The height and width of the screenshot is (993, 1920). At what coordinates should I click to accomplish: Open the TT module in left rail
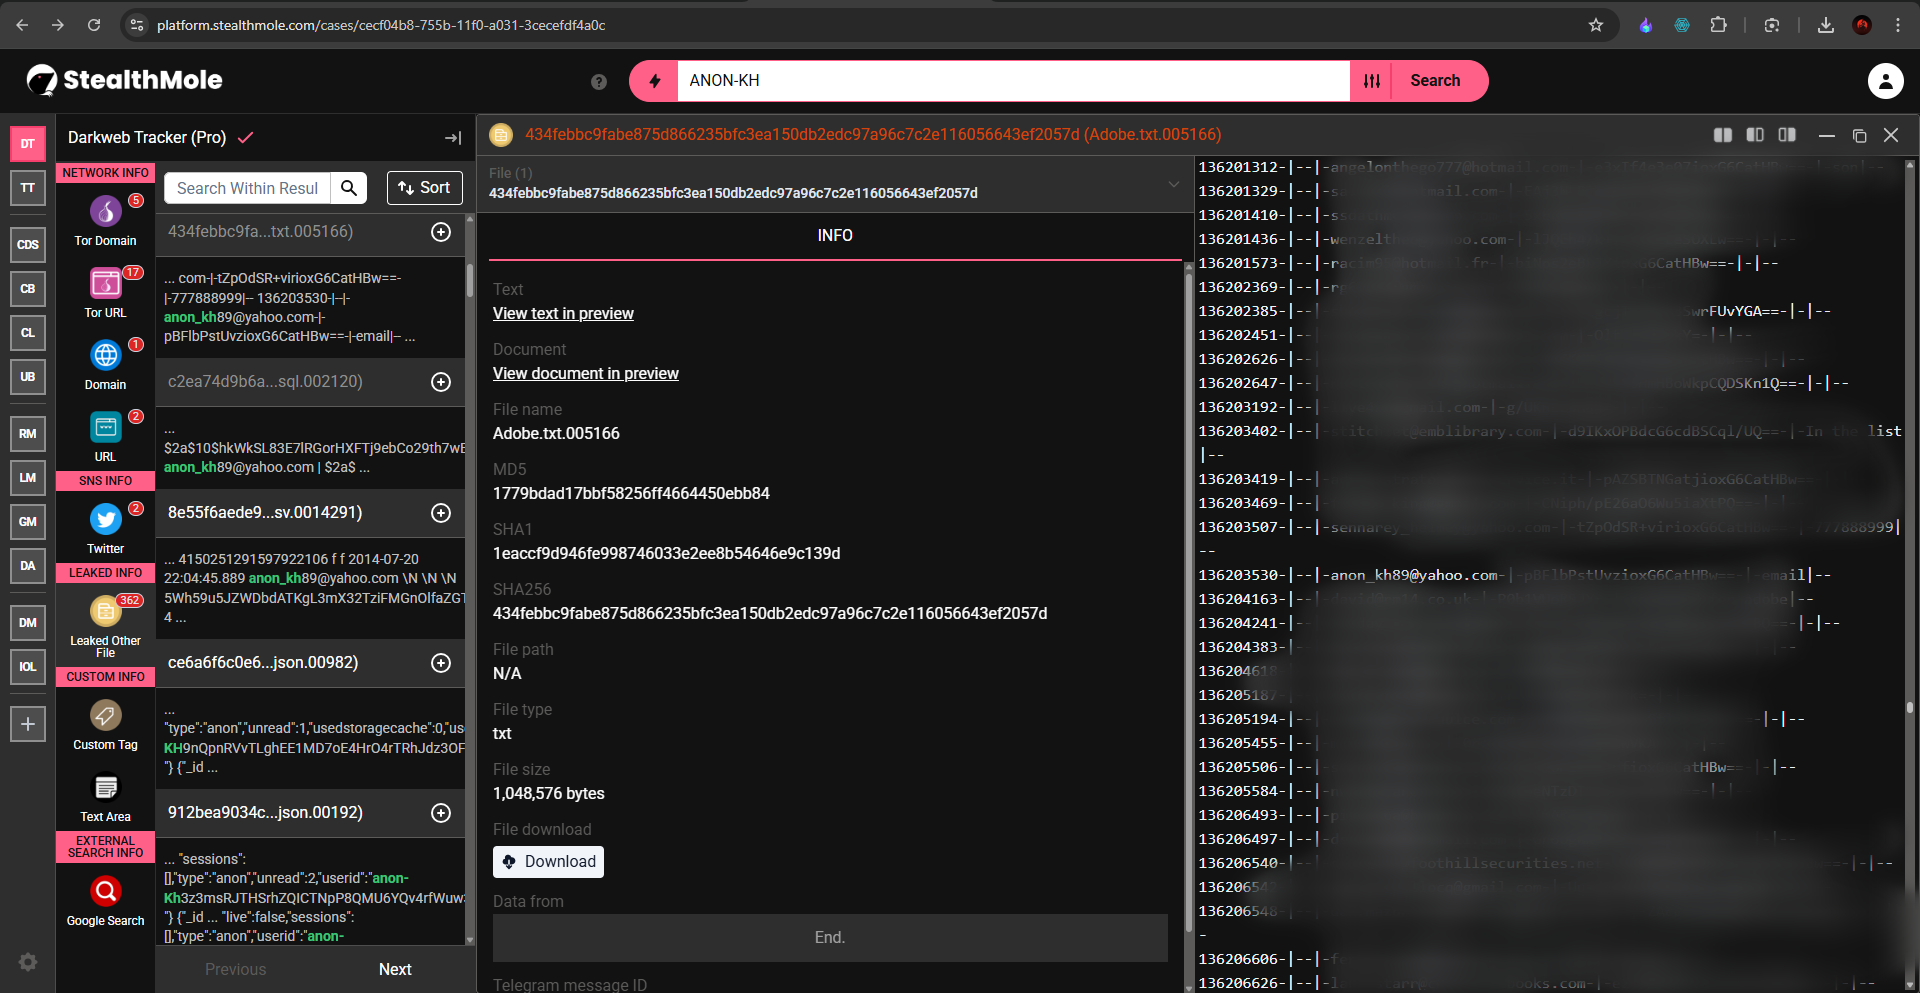[x=28, y=188]
